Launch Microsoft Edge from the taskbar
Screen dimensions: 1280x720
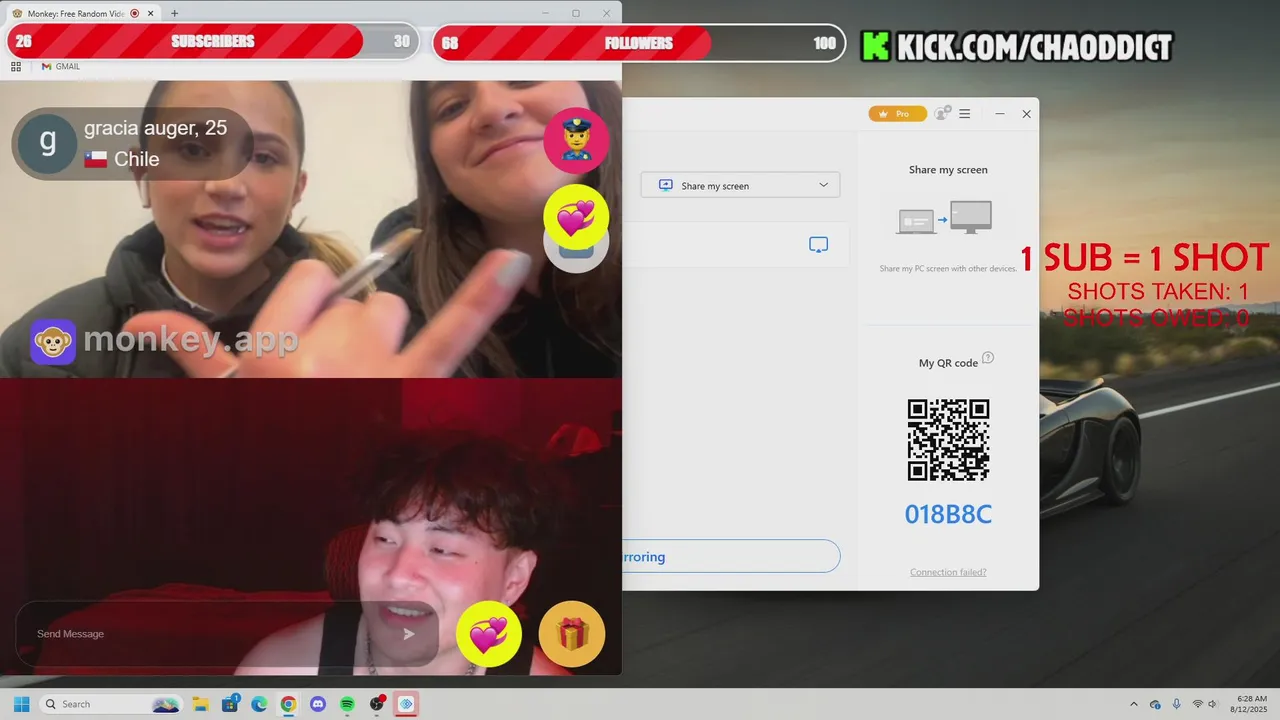pyautogui.click(x=259, y=704)
